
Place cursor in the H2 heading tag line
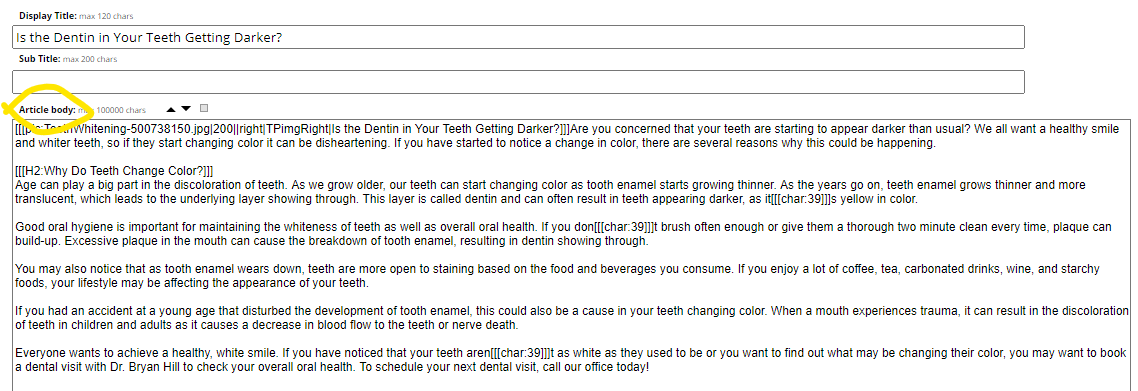[x=114, y=172]
